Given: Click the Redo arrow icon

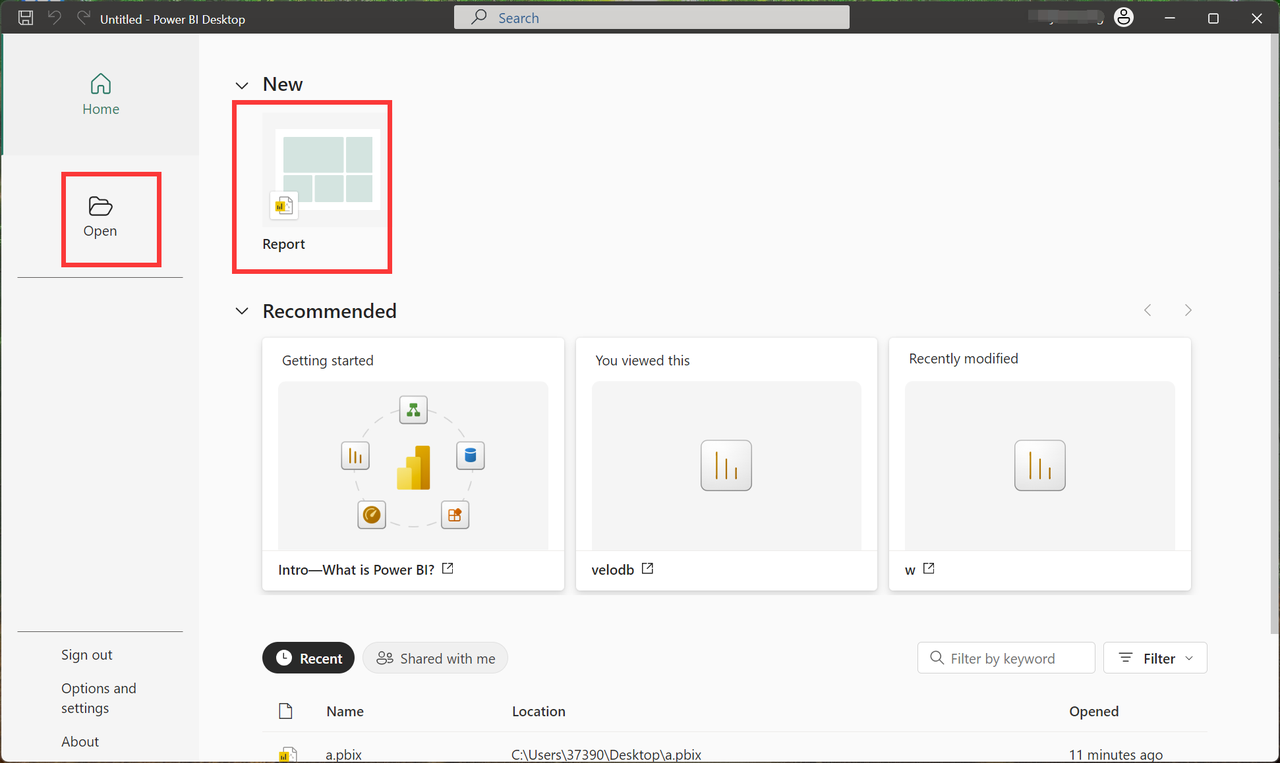Looking at the screenshot, I should (x=83, y=18).
